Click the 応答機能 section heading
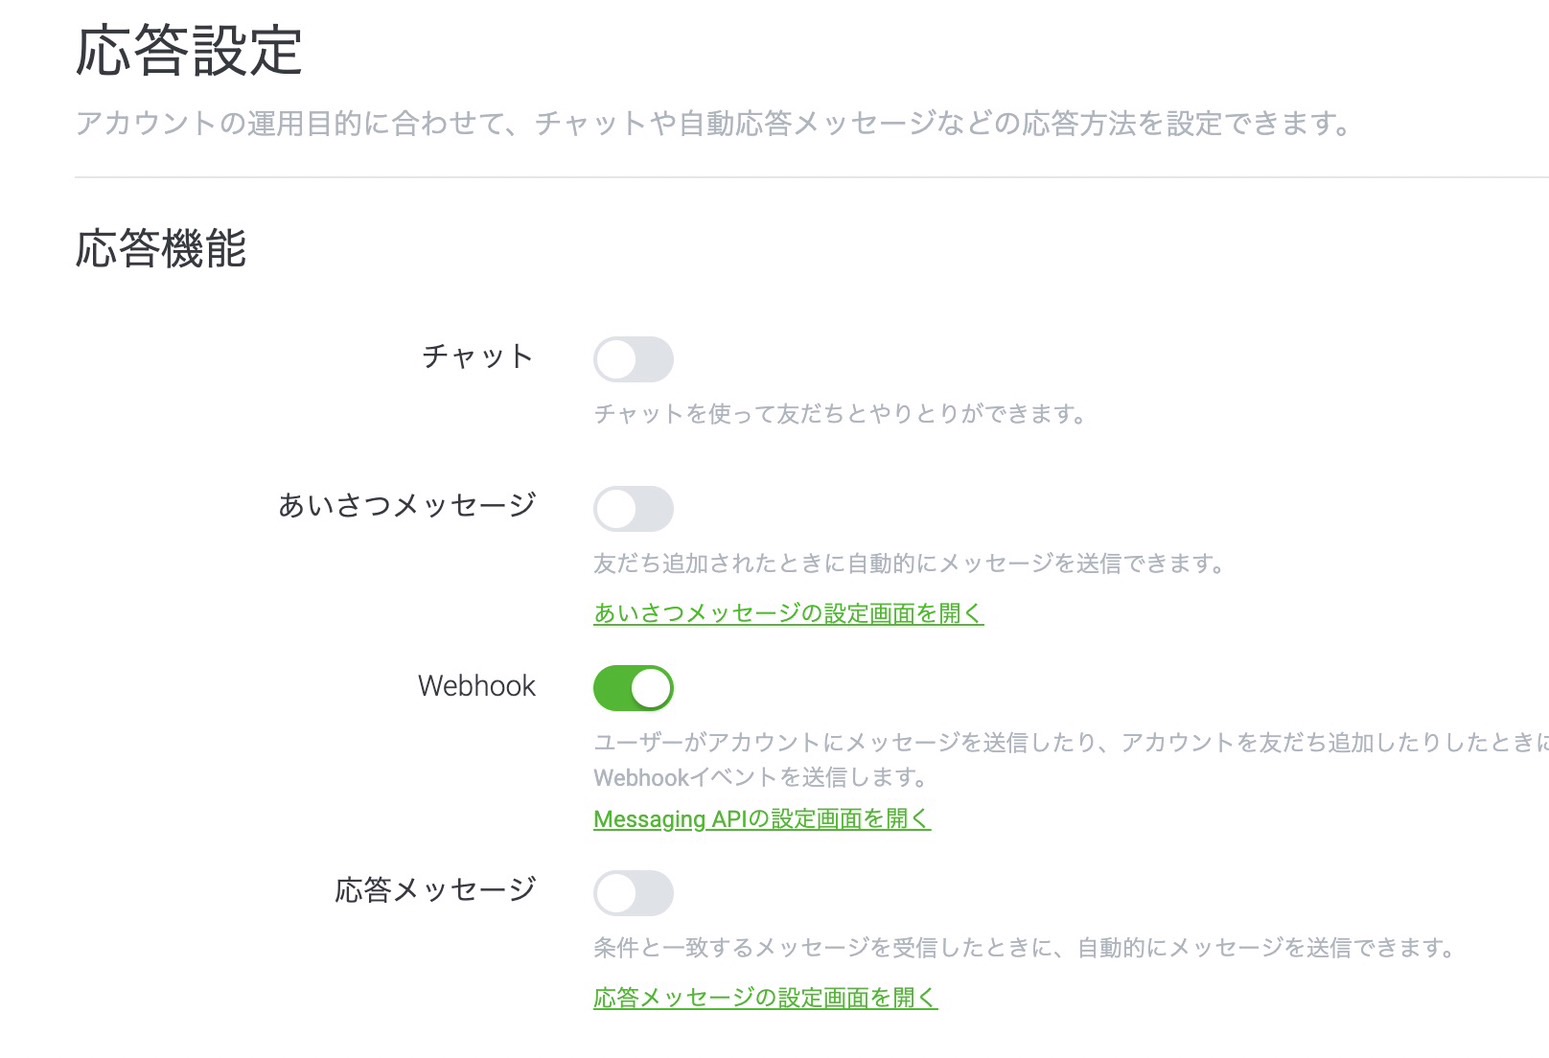1549x1058 pixels. [160, 248]
